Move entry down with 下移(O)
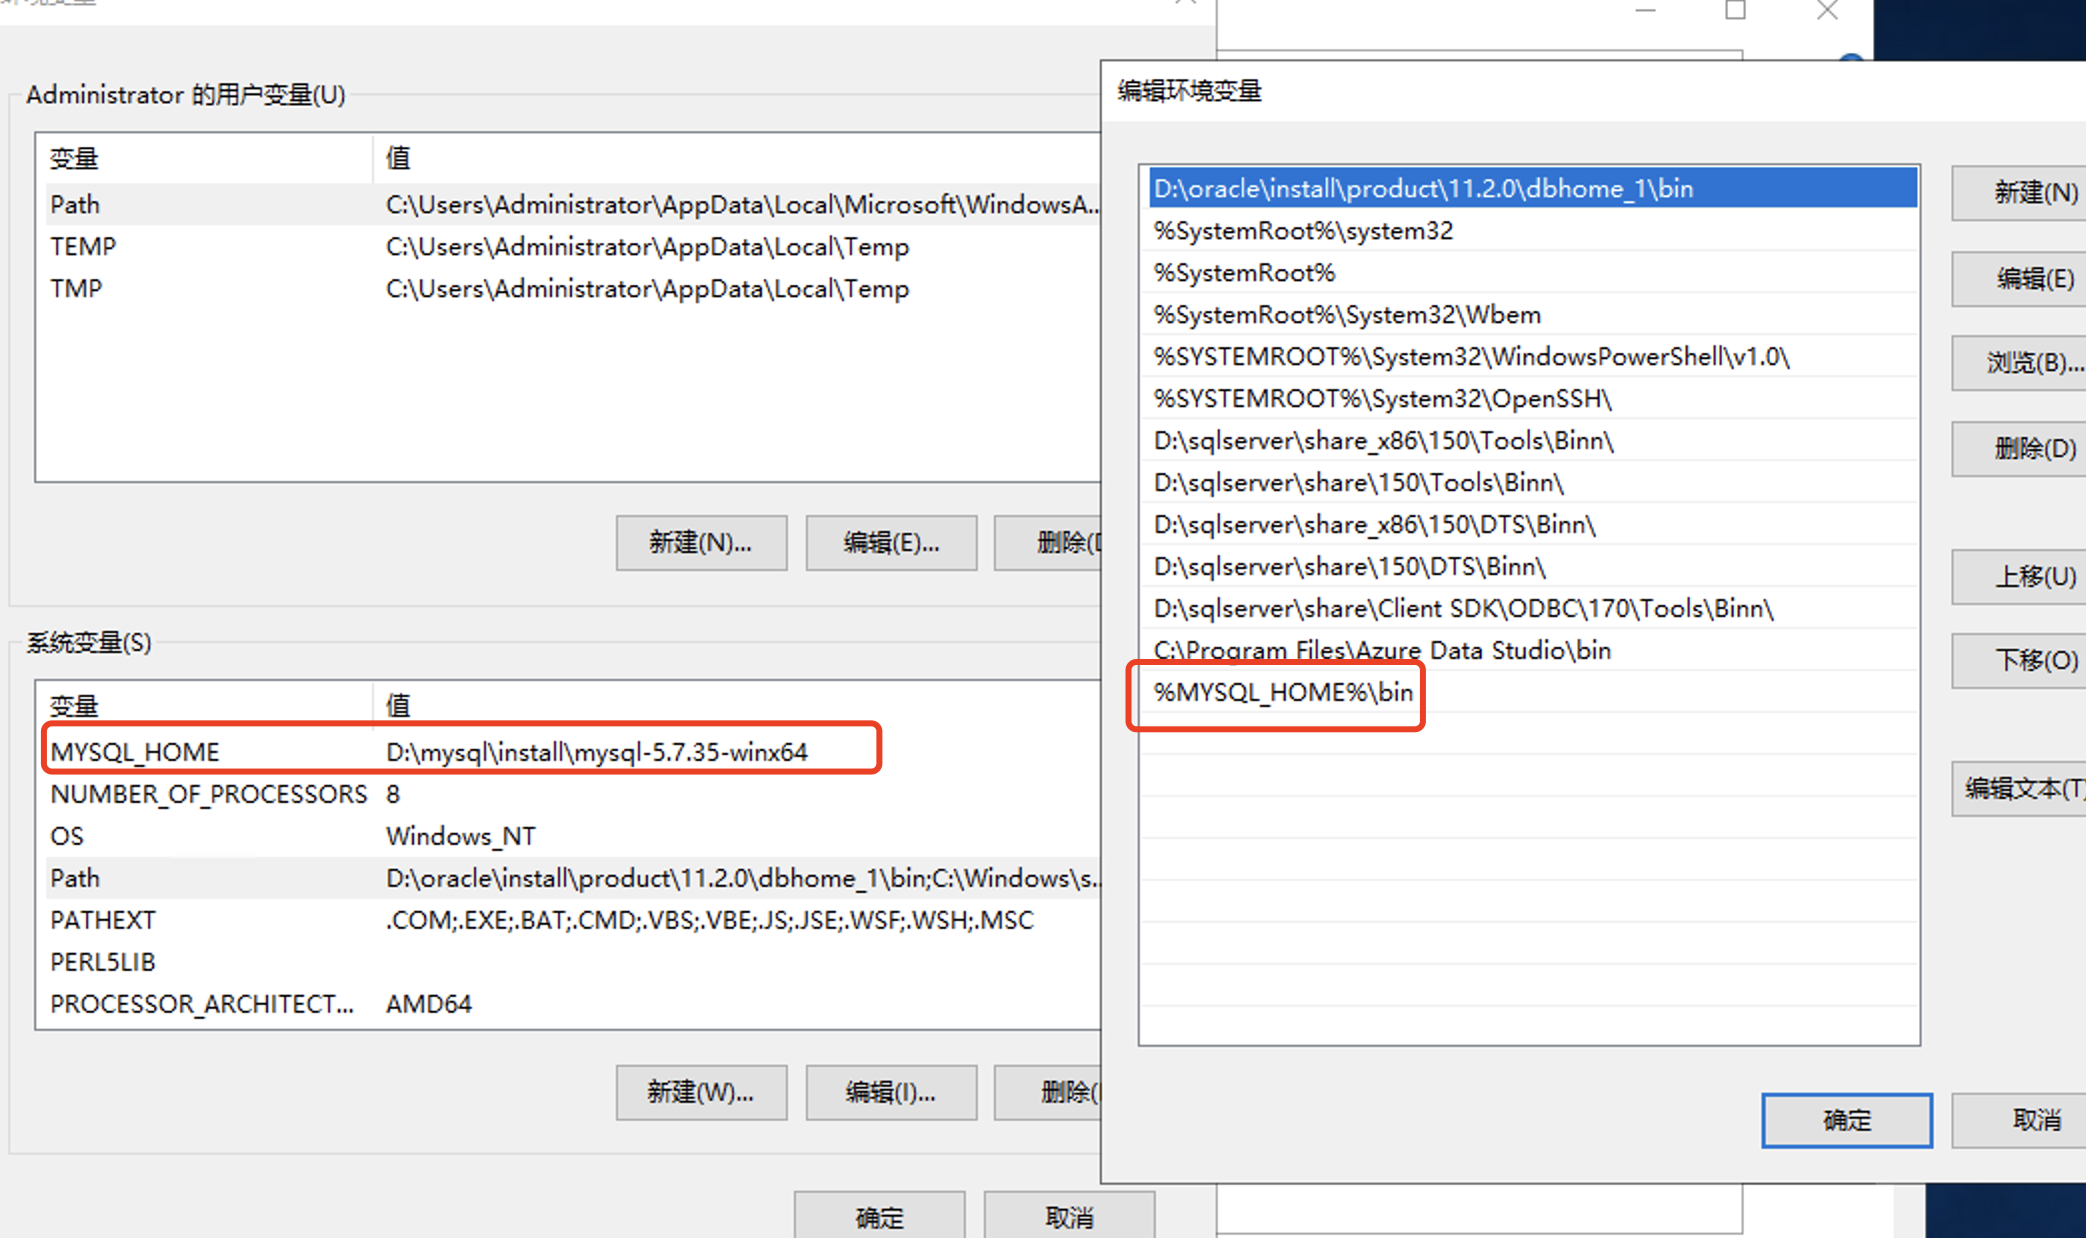The width and height of the screenshot is (2086, 1238). coord(2020,660)
